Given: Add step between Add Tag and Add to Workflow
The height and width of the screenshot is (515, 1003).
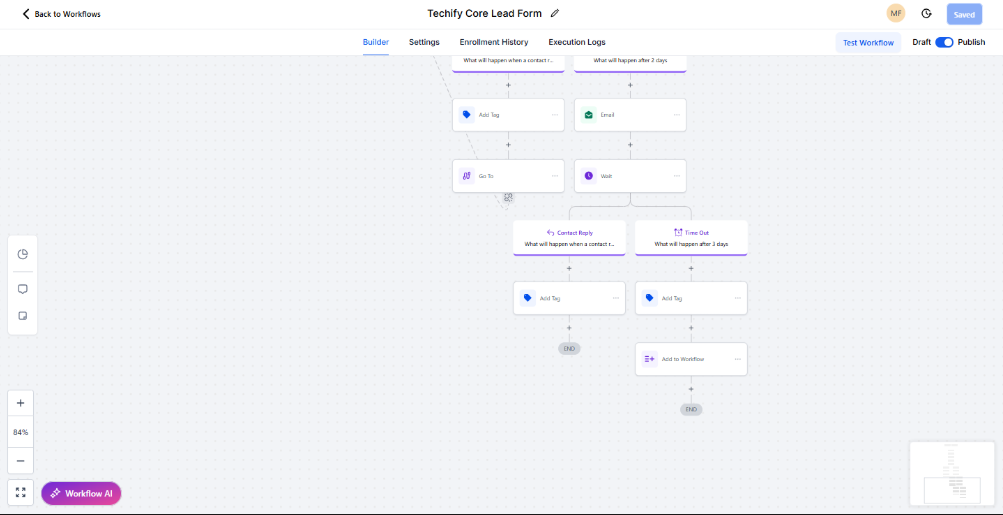Looking at the screenshot, I should point(691,328).
